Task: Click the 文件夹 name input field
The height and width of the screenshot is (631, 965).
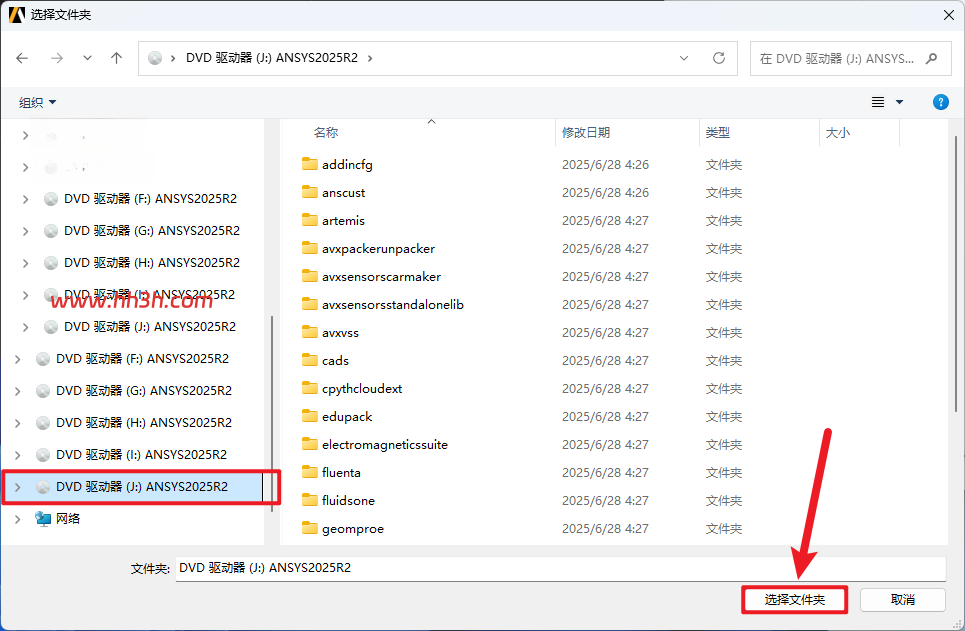Action: (561, 568)
